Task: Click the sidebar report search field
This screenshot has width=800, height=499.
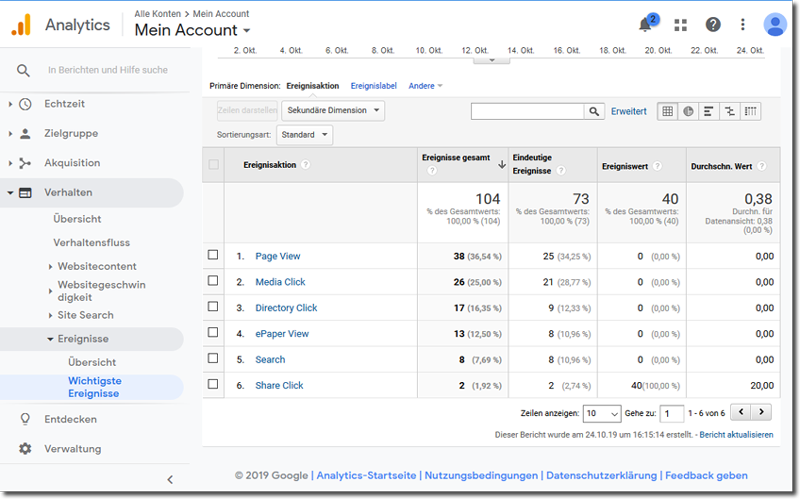Action: coord(108,70)
